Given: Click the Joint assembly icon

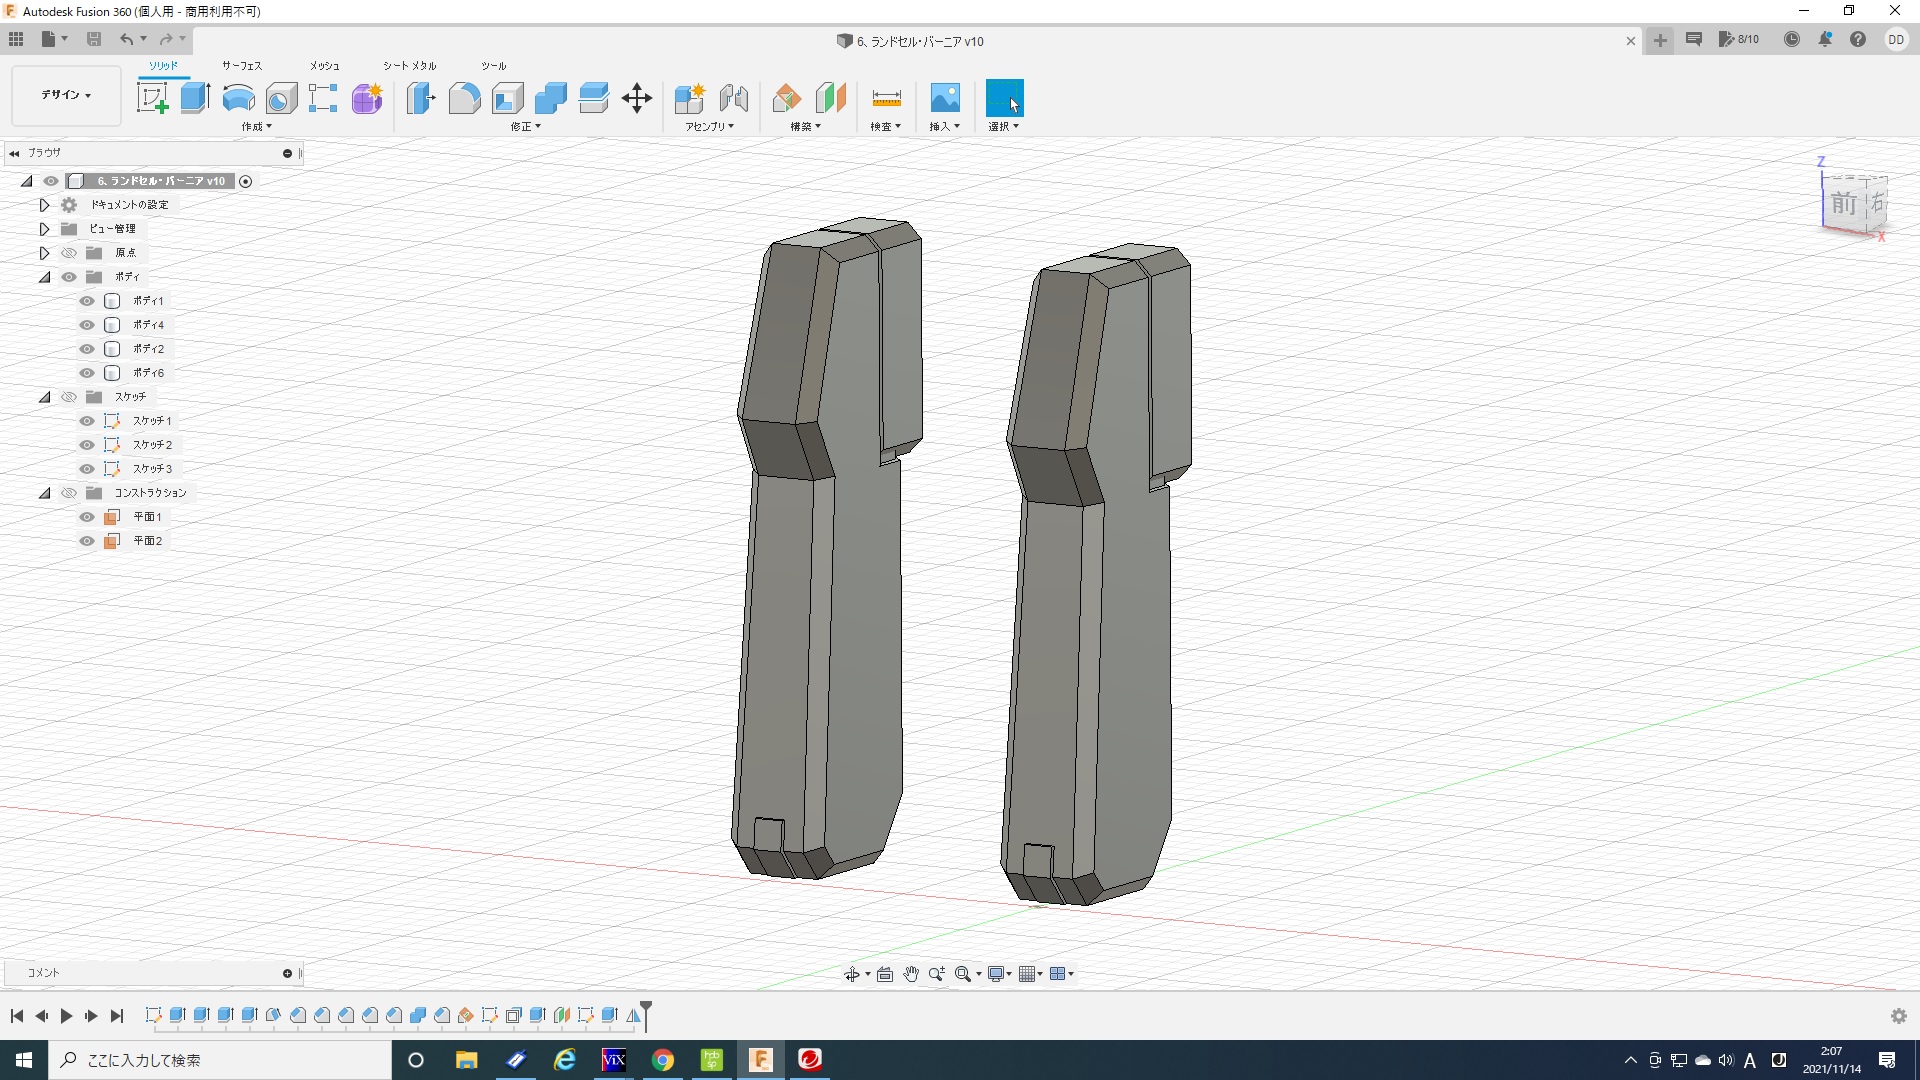Looking at the screenshot, I should pyautogui.click(x=734, y=98).
